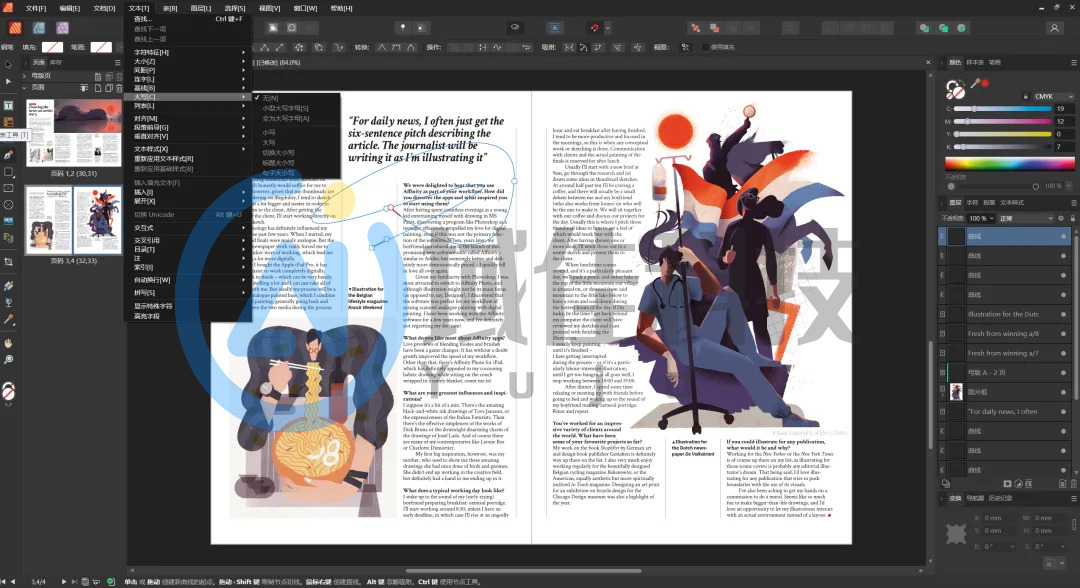Select the Frame Text tool in left toolbar

click(x=8, y=104)
